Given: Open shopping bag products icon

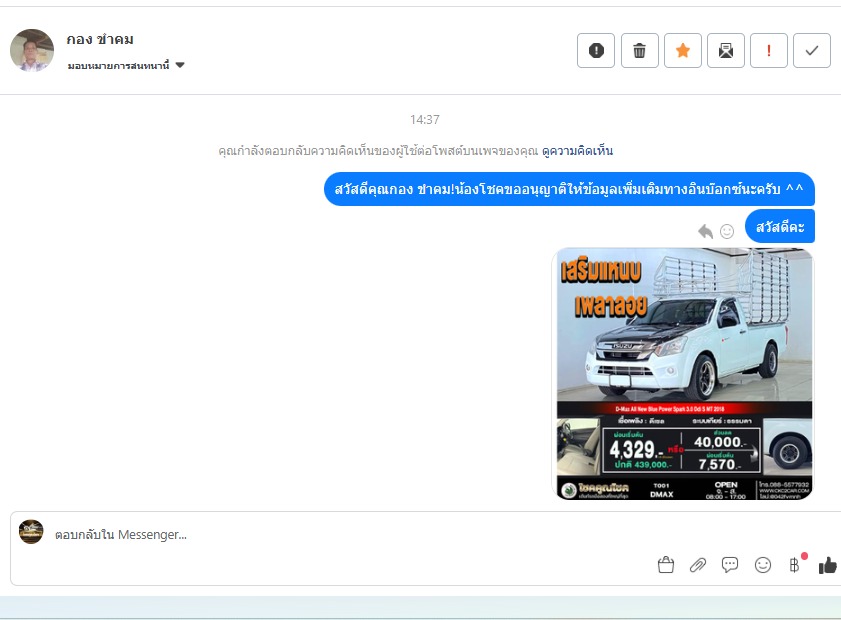Looking at the screenshot, I should tap(666, 565).
